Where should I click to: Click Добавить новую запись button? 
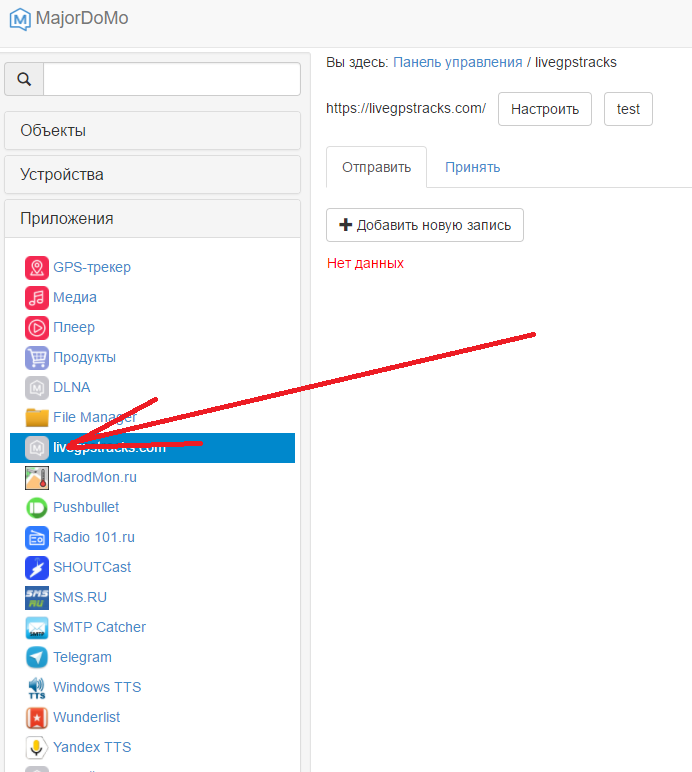(425, 225)
